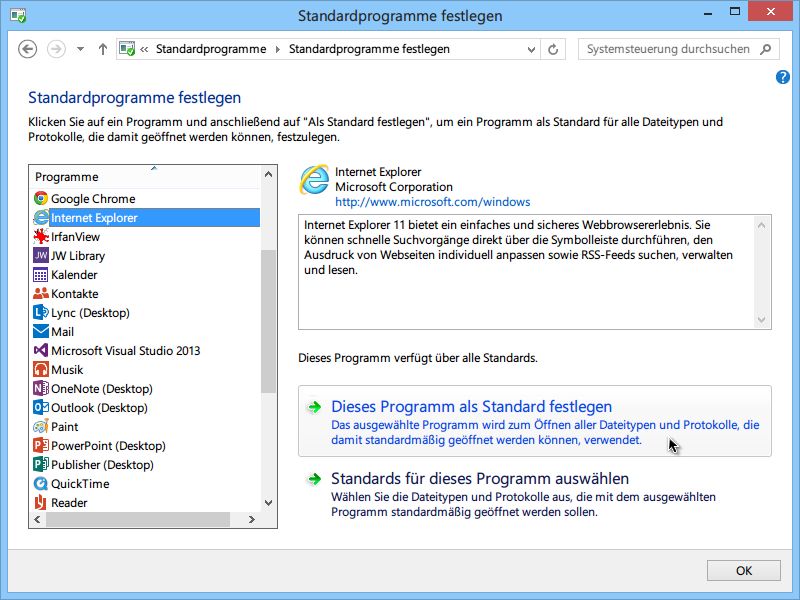Screen dimensions: 800x600
Task: Select JW Library in the list
Action: (144, 255)
